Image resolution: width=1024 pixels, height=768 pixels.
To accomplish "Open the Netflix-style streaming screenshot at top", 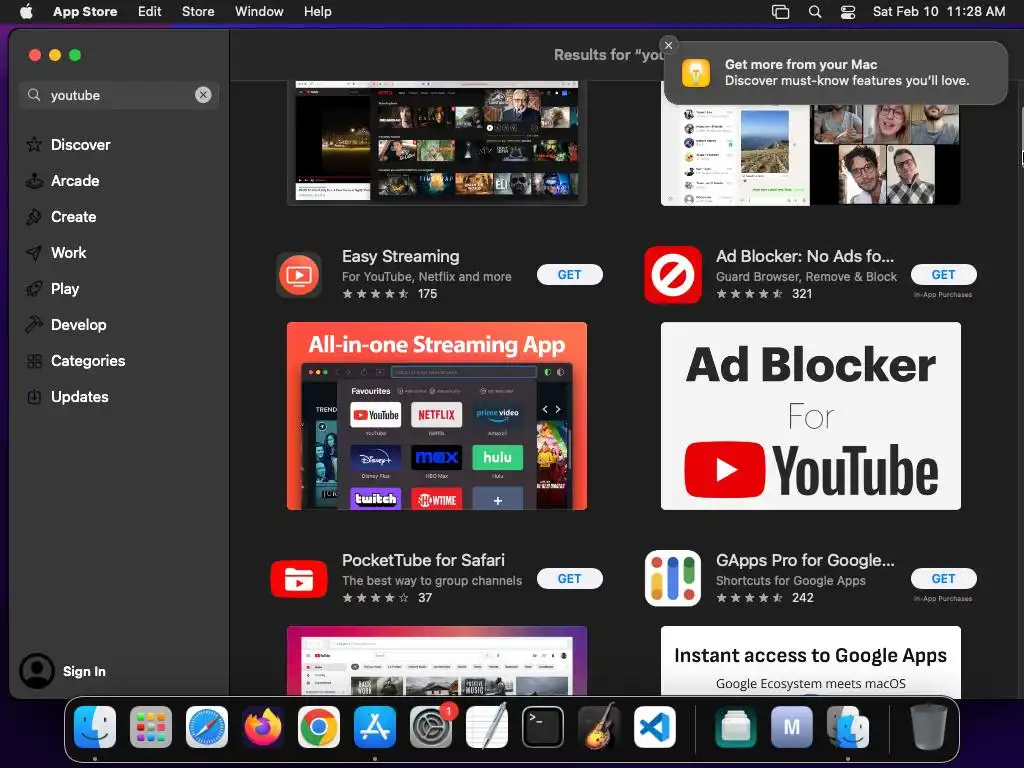I will point(437,143).
